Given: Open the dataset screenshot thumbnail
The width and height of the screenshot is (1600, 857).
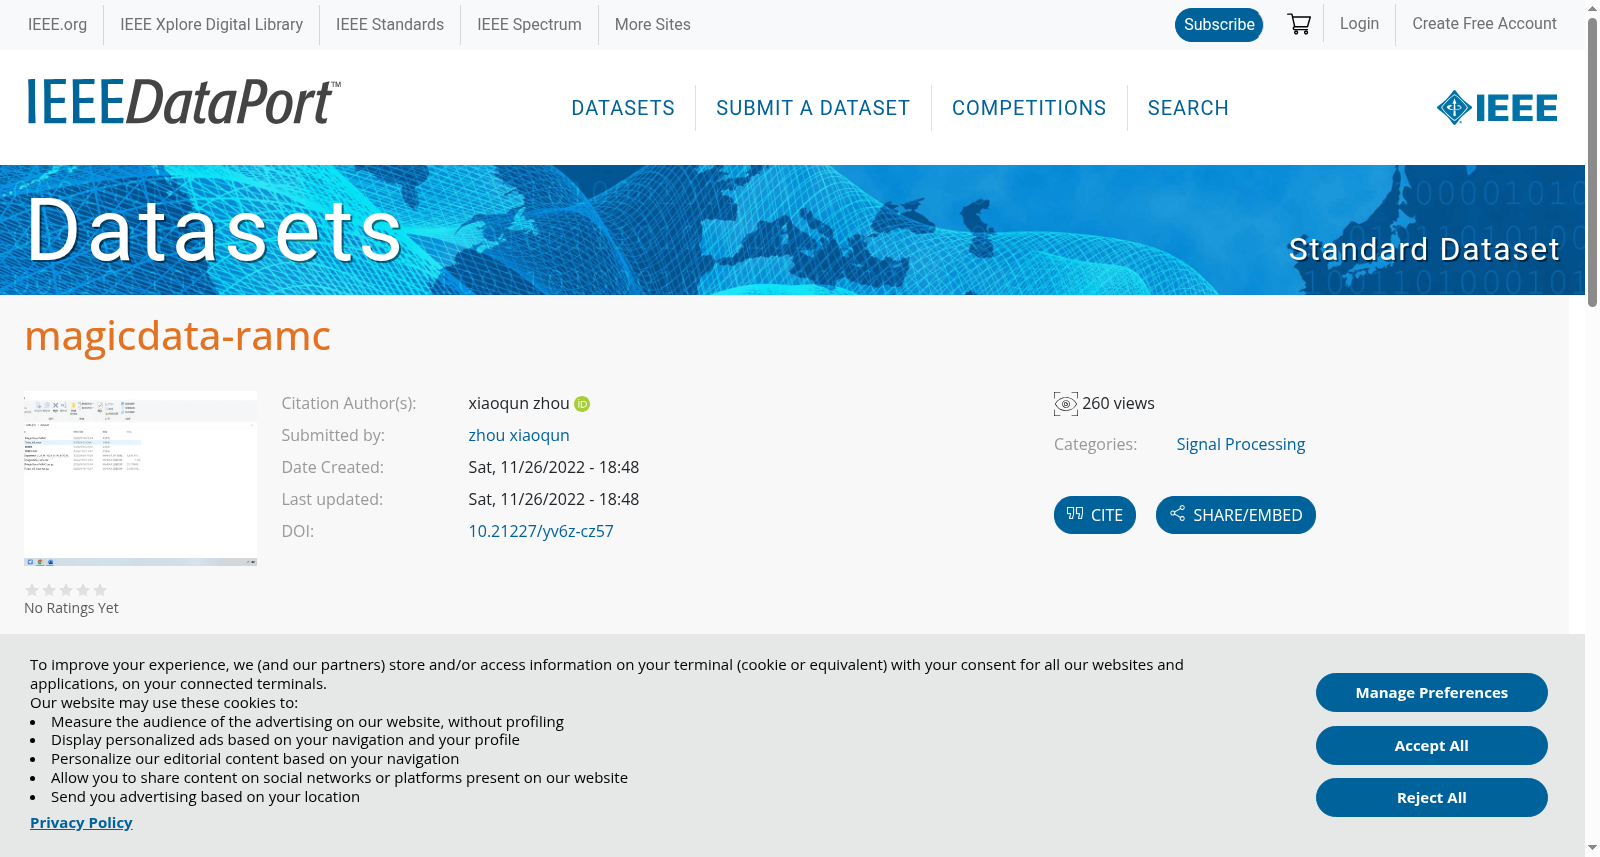Looking at the screenshot, I should (140, 479).
